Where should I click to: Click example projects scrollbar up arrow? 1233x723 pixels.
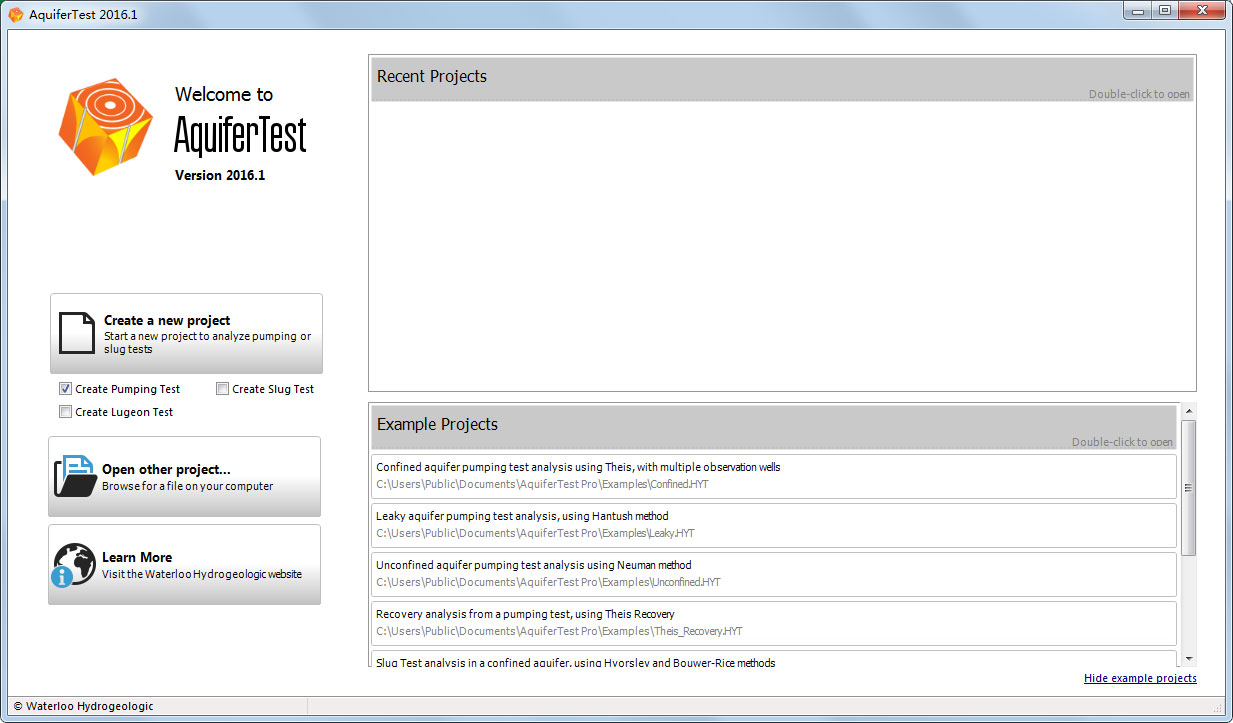point(1189,411)
